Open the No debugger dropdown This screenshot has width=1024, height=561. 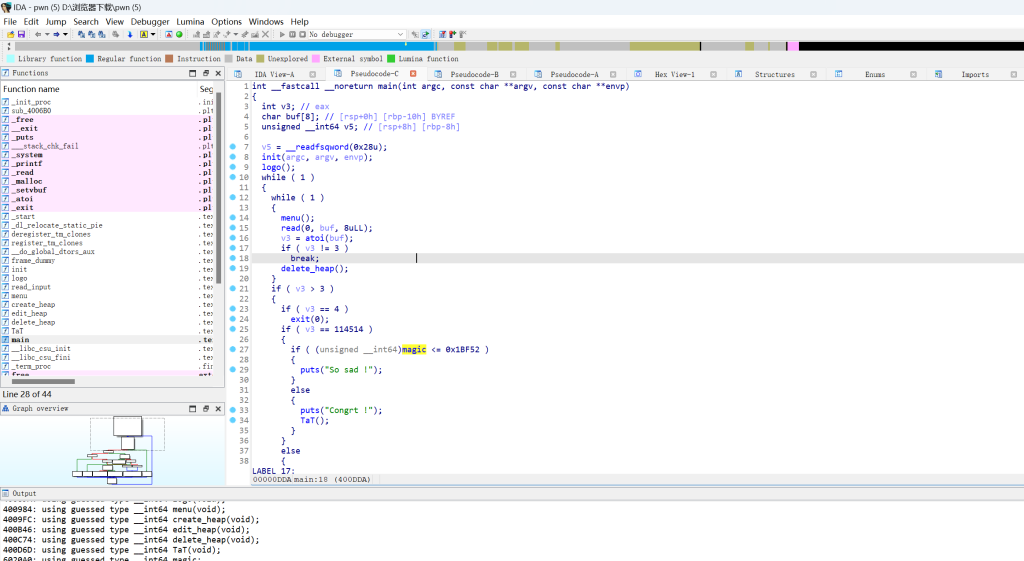[401, 34]
